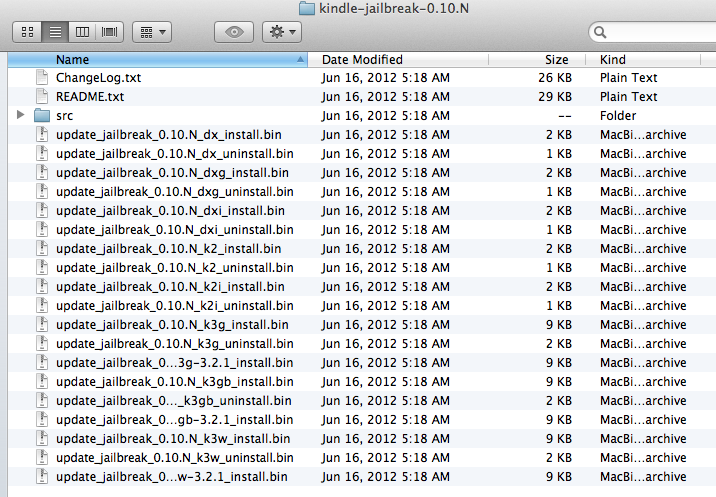Click file name update_jailbreak_0.10.N_dx_install.bin
Image resolution: width=716 pixels, height=497 pixels.
click(168, 135)
